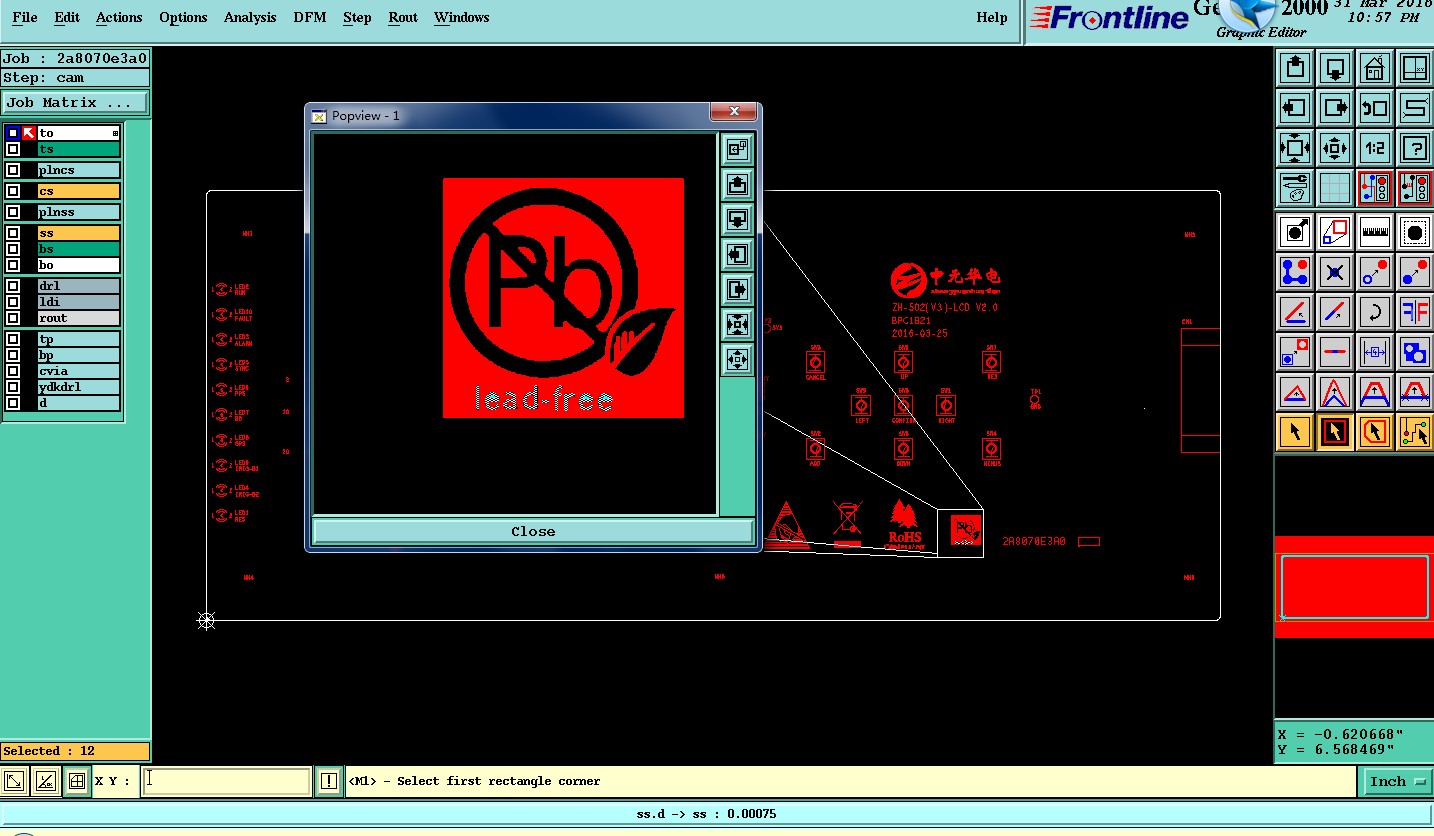Screen dimensions: 1434x836
Task: Open the Actions menu
Action: pyautogui.click(x=119, y=17)
